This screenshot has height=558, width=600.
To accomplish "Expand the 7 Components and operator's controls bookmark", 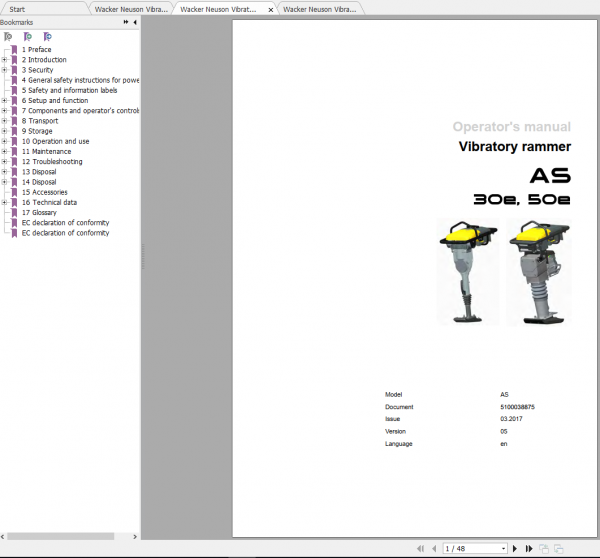I will pos(4,111).
